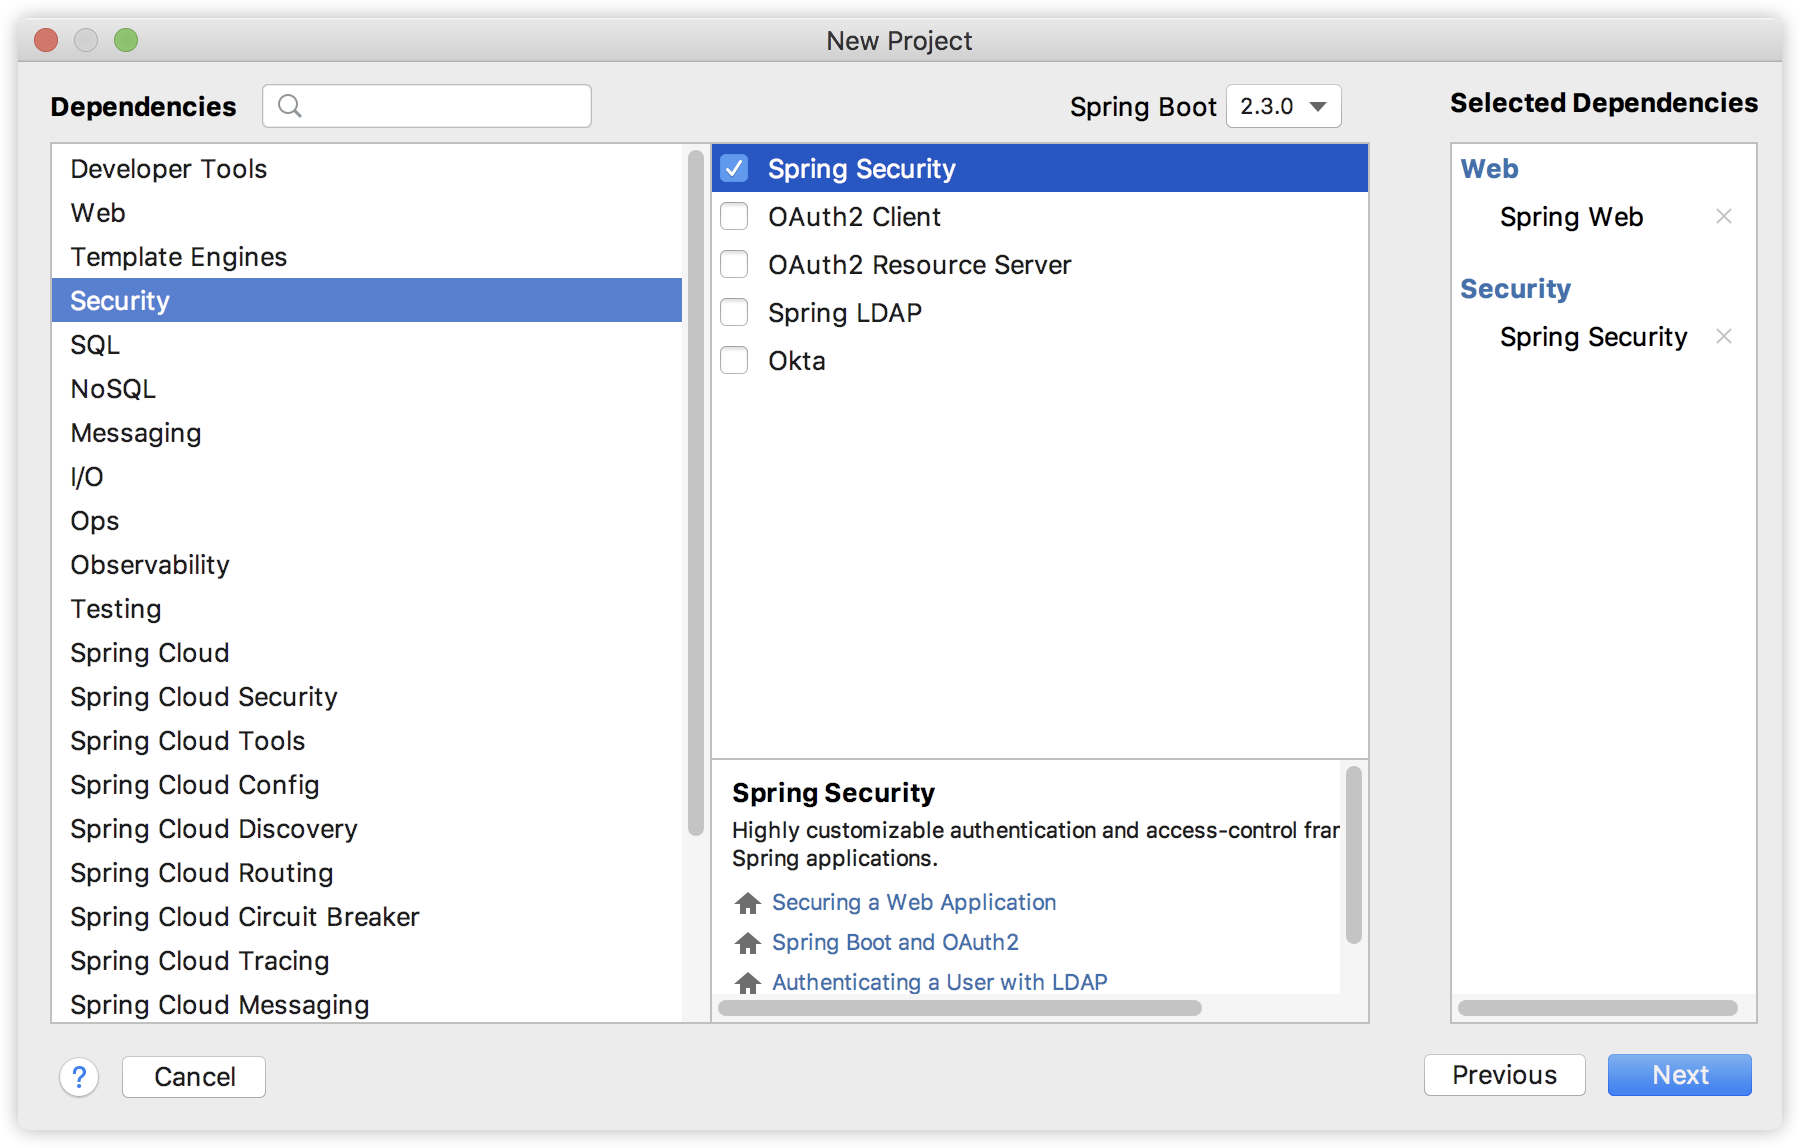1800x1148 pixels.
Task: Select the Spring Cloud Security category
Action: 203,696
